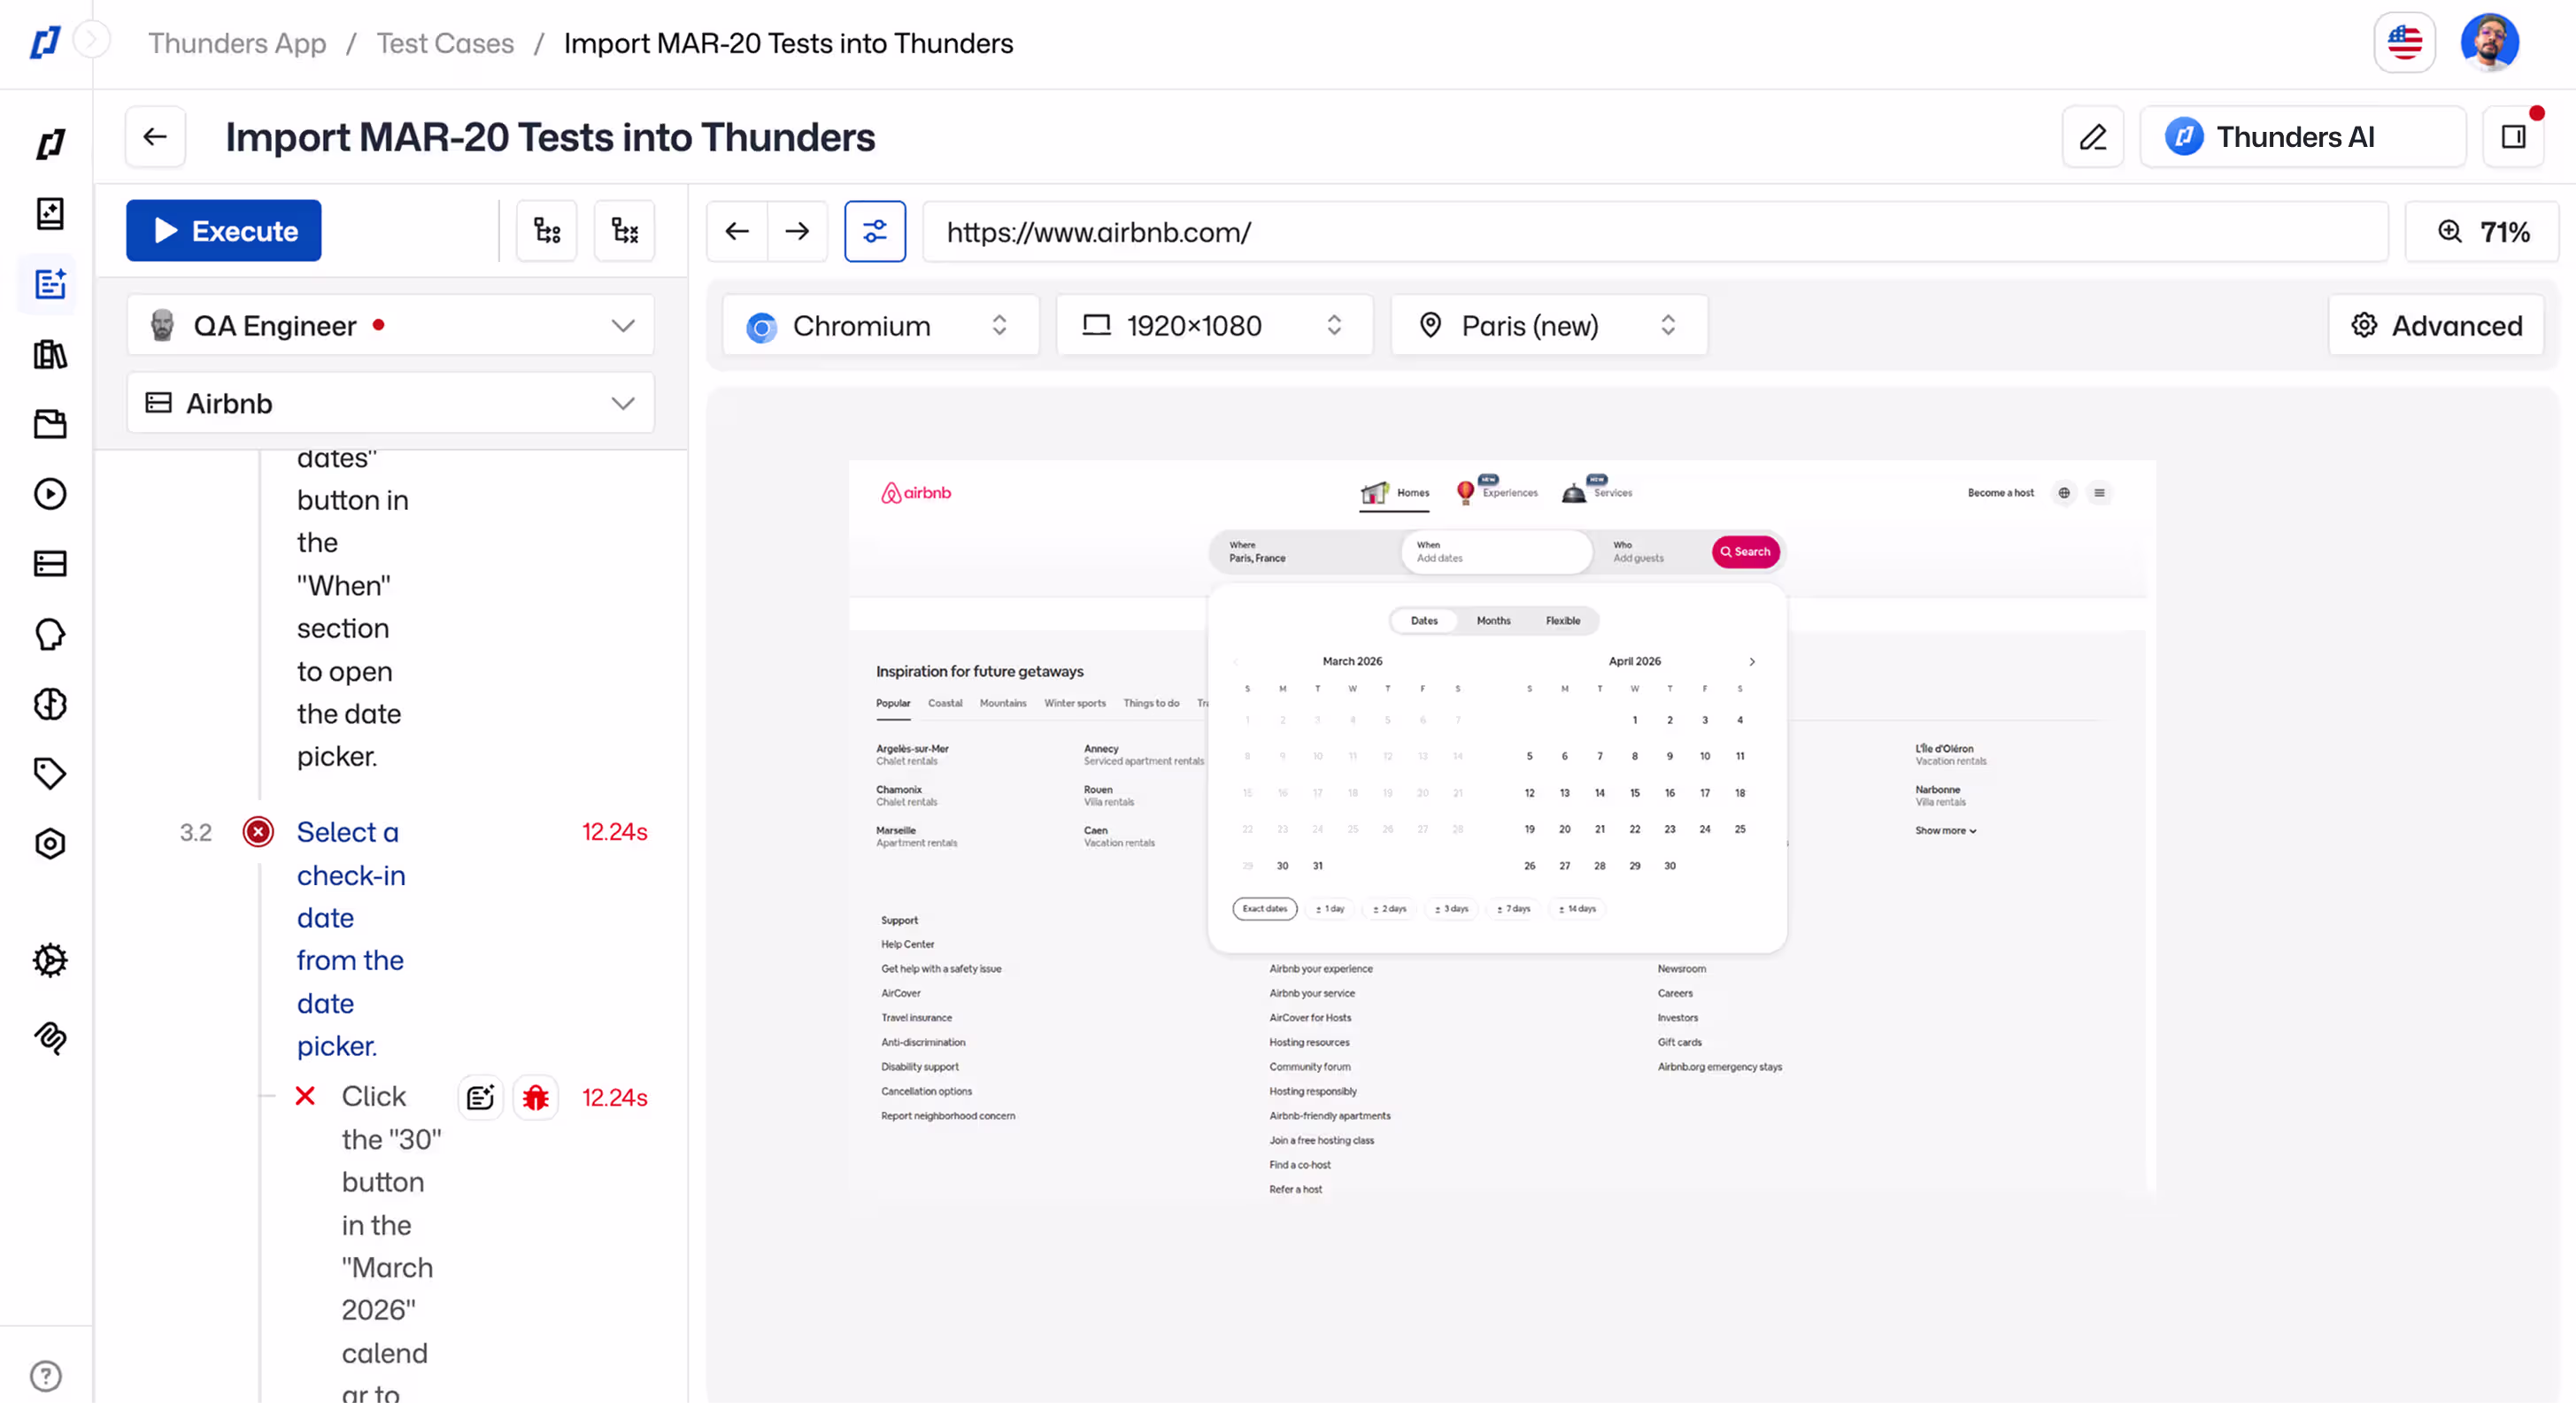Open Advanced settings

pos(2437,325)
